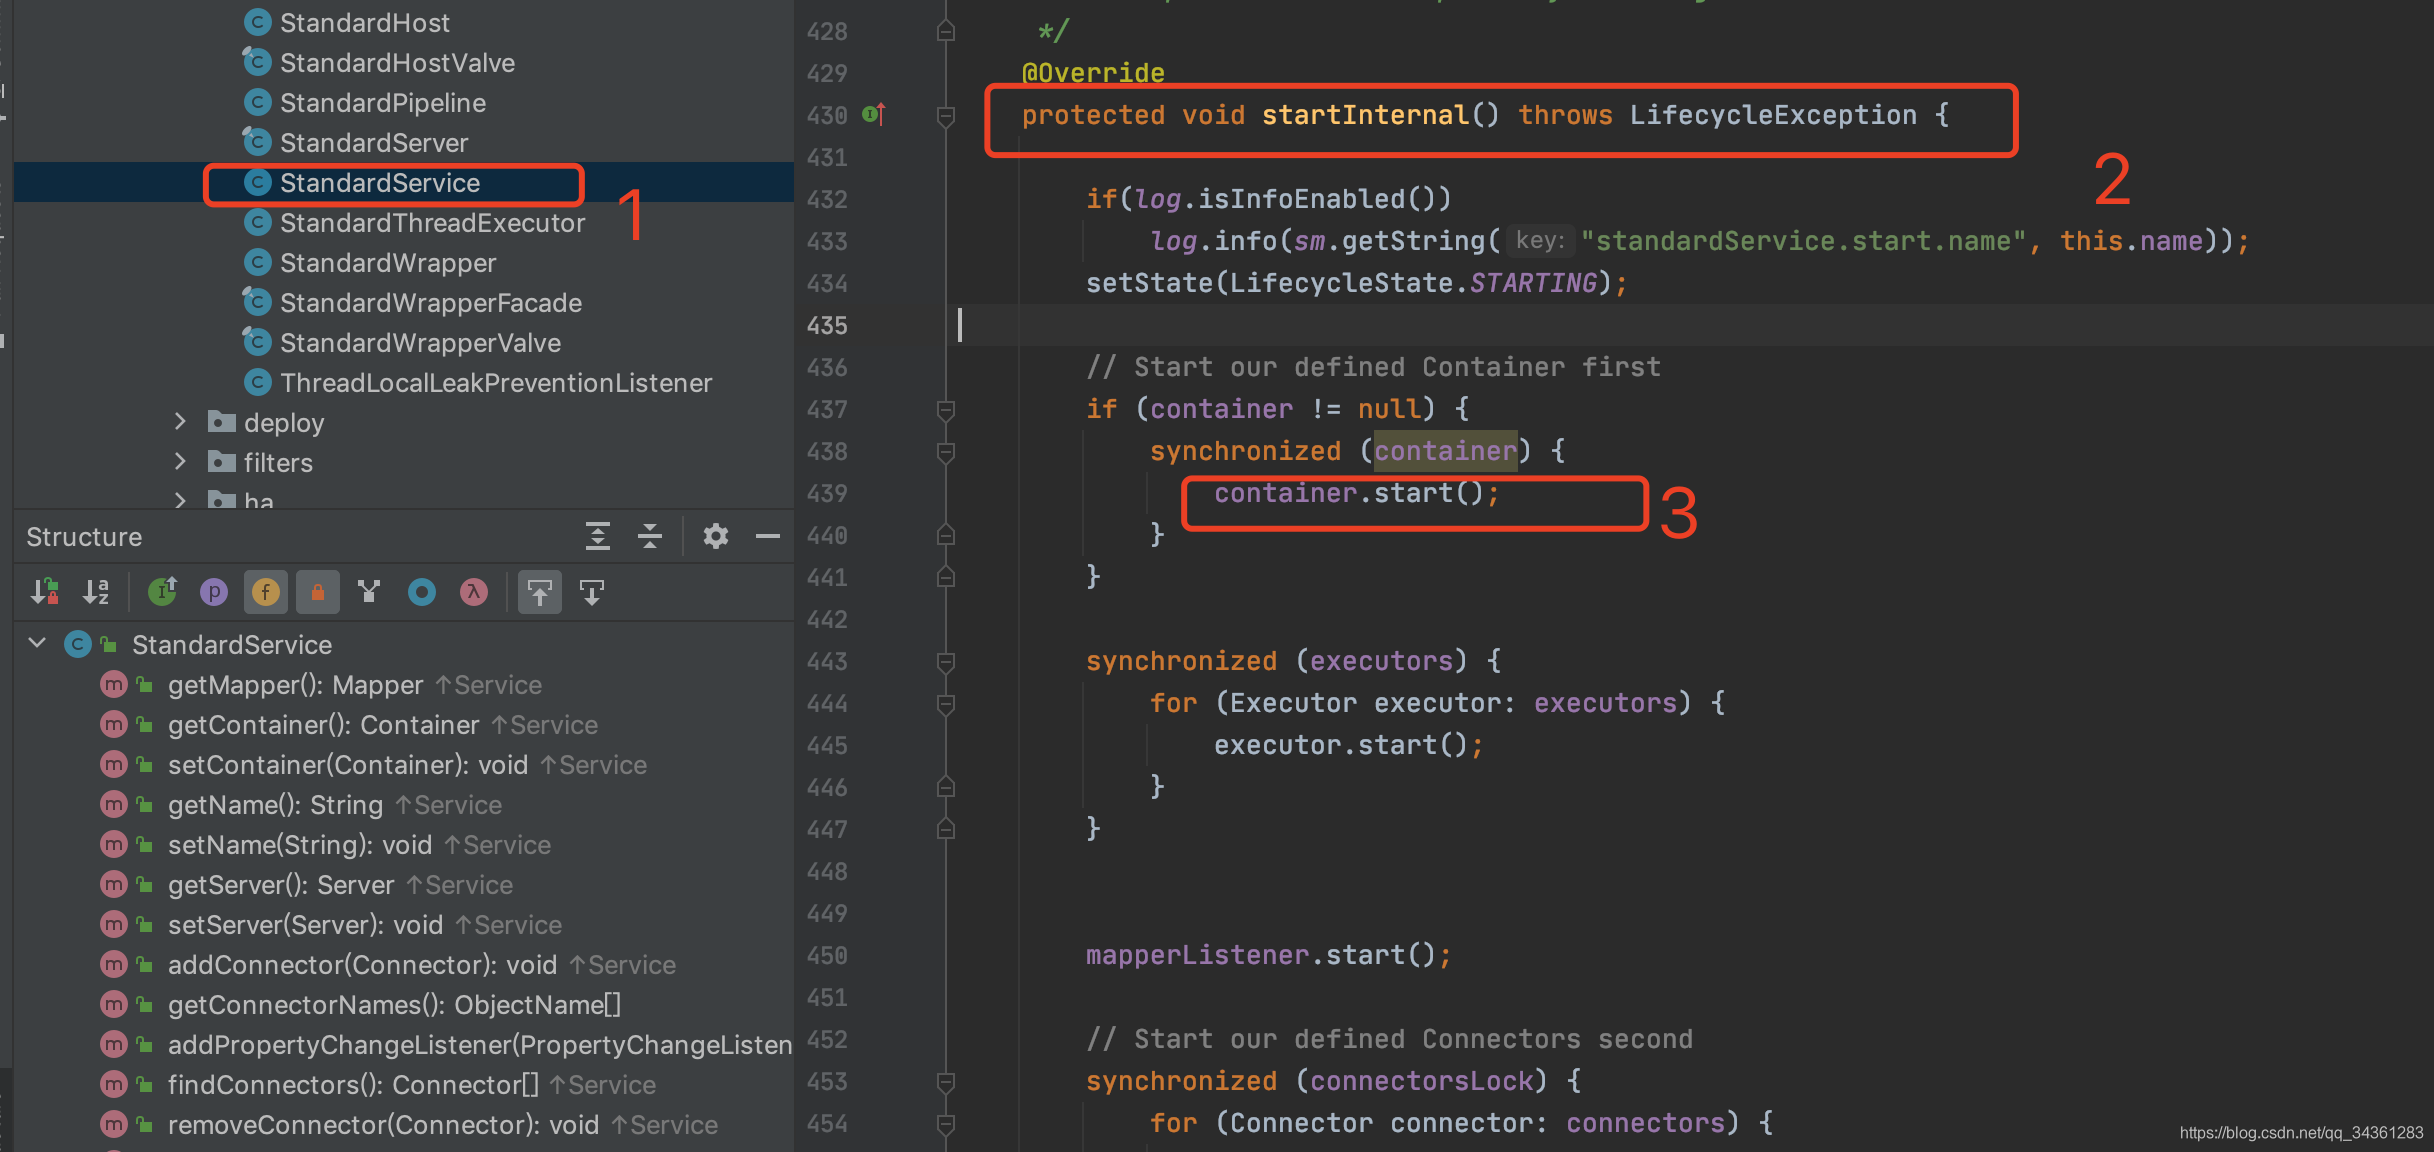Click line number 435 in gutter
This screenshot has height=1152, width=2434.
click(827, 326)
